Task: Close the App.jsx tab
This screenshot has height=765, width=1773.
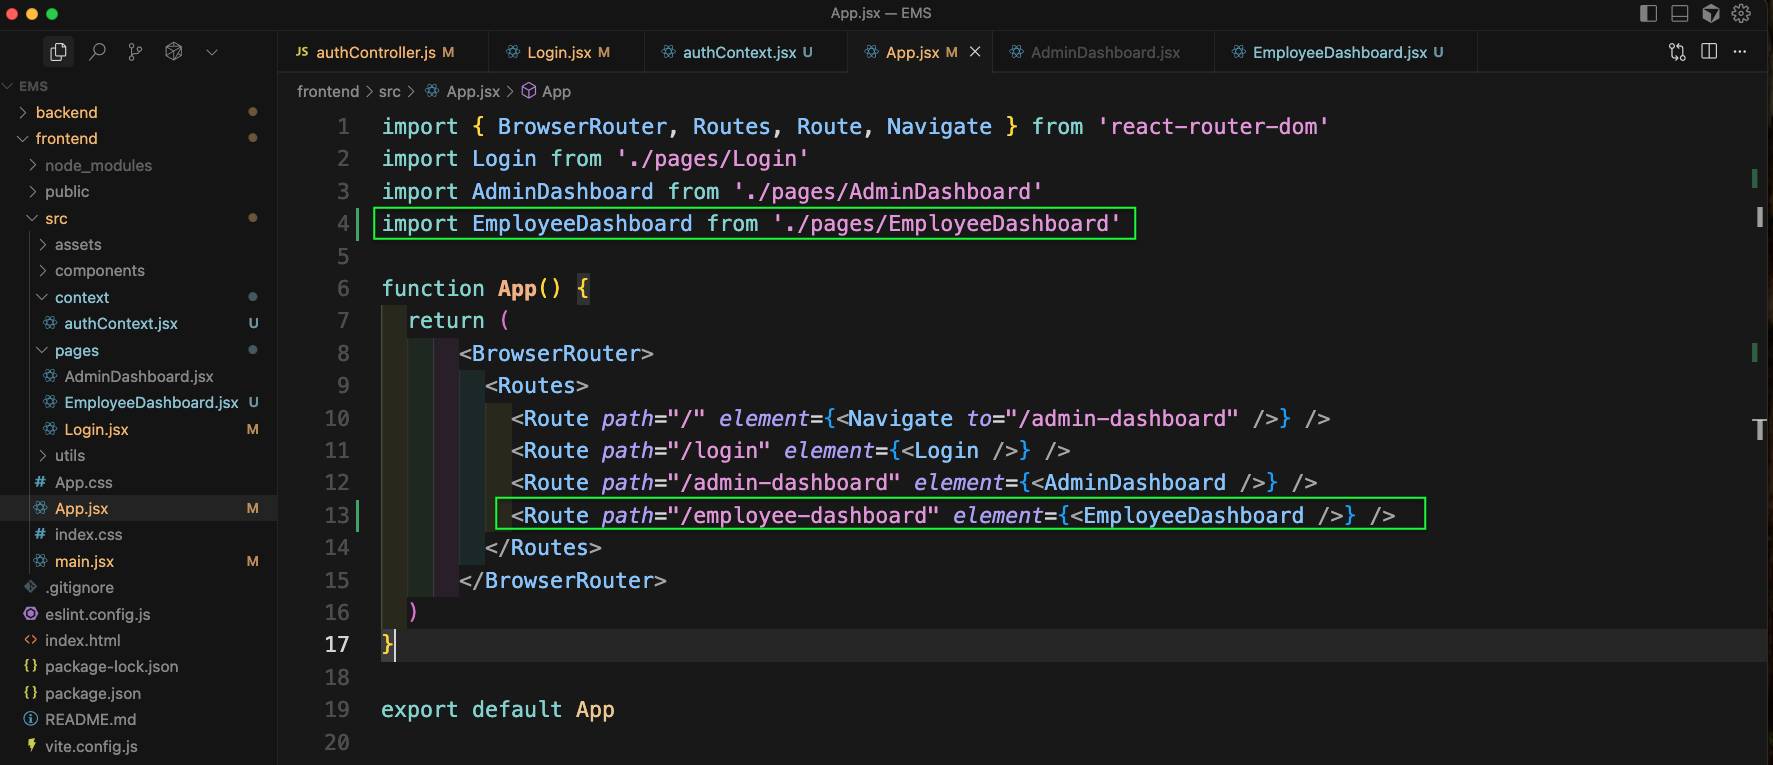Action: tap(975, 52)
